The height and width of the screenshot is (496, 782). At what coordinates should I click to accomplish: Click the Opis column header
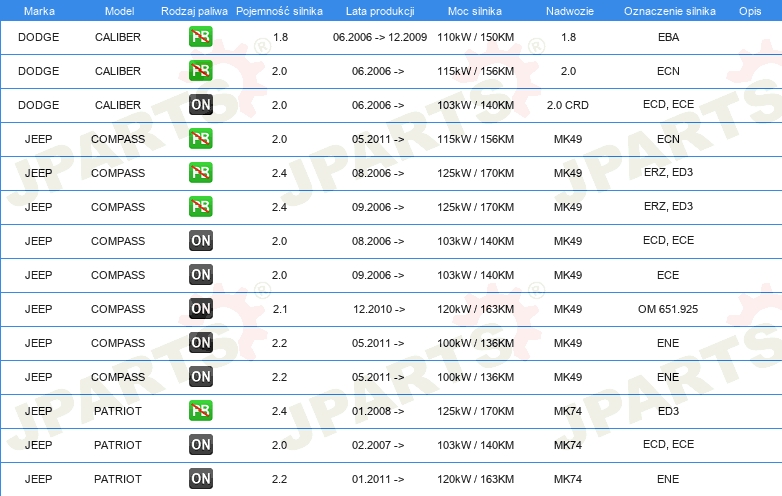[x=750, y=11]
